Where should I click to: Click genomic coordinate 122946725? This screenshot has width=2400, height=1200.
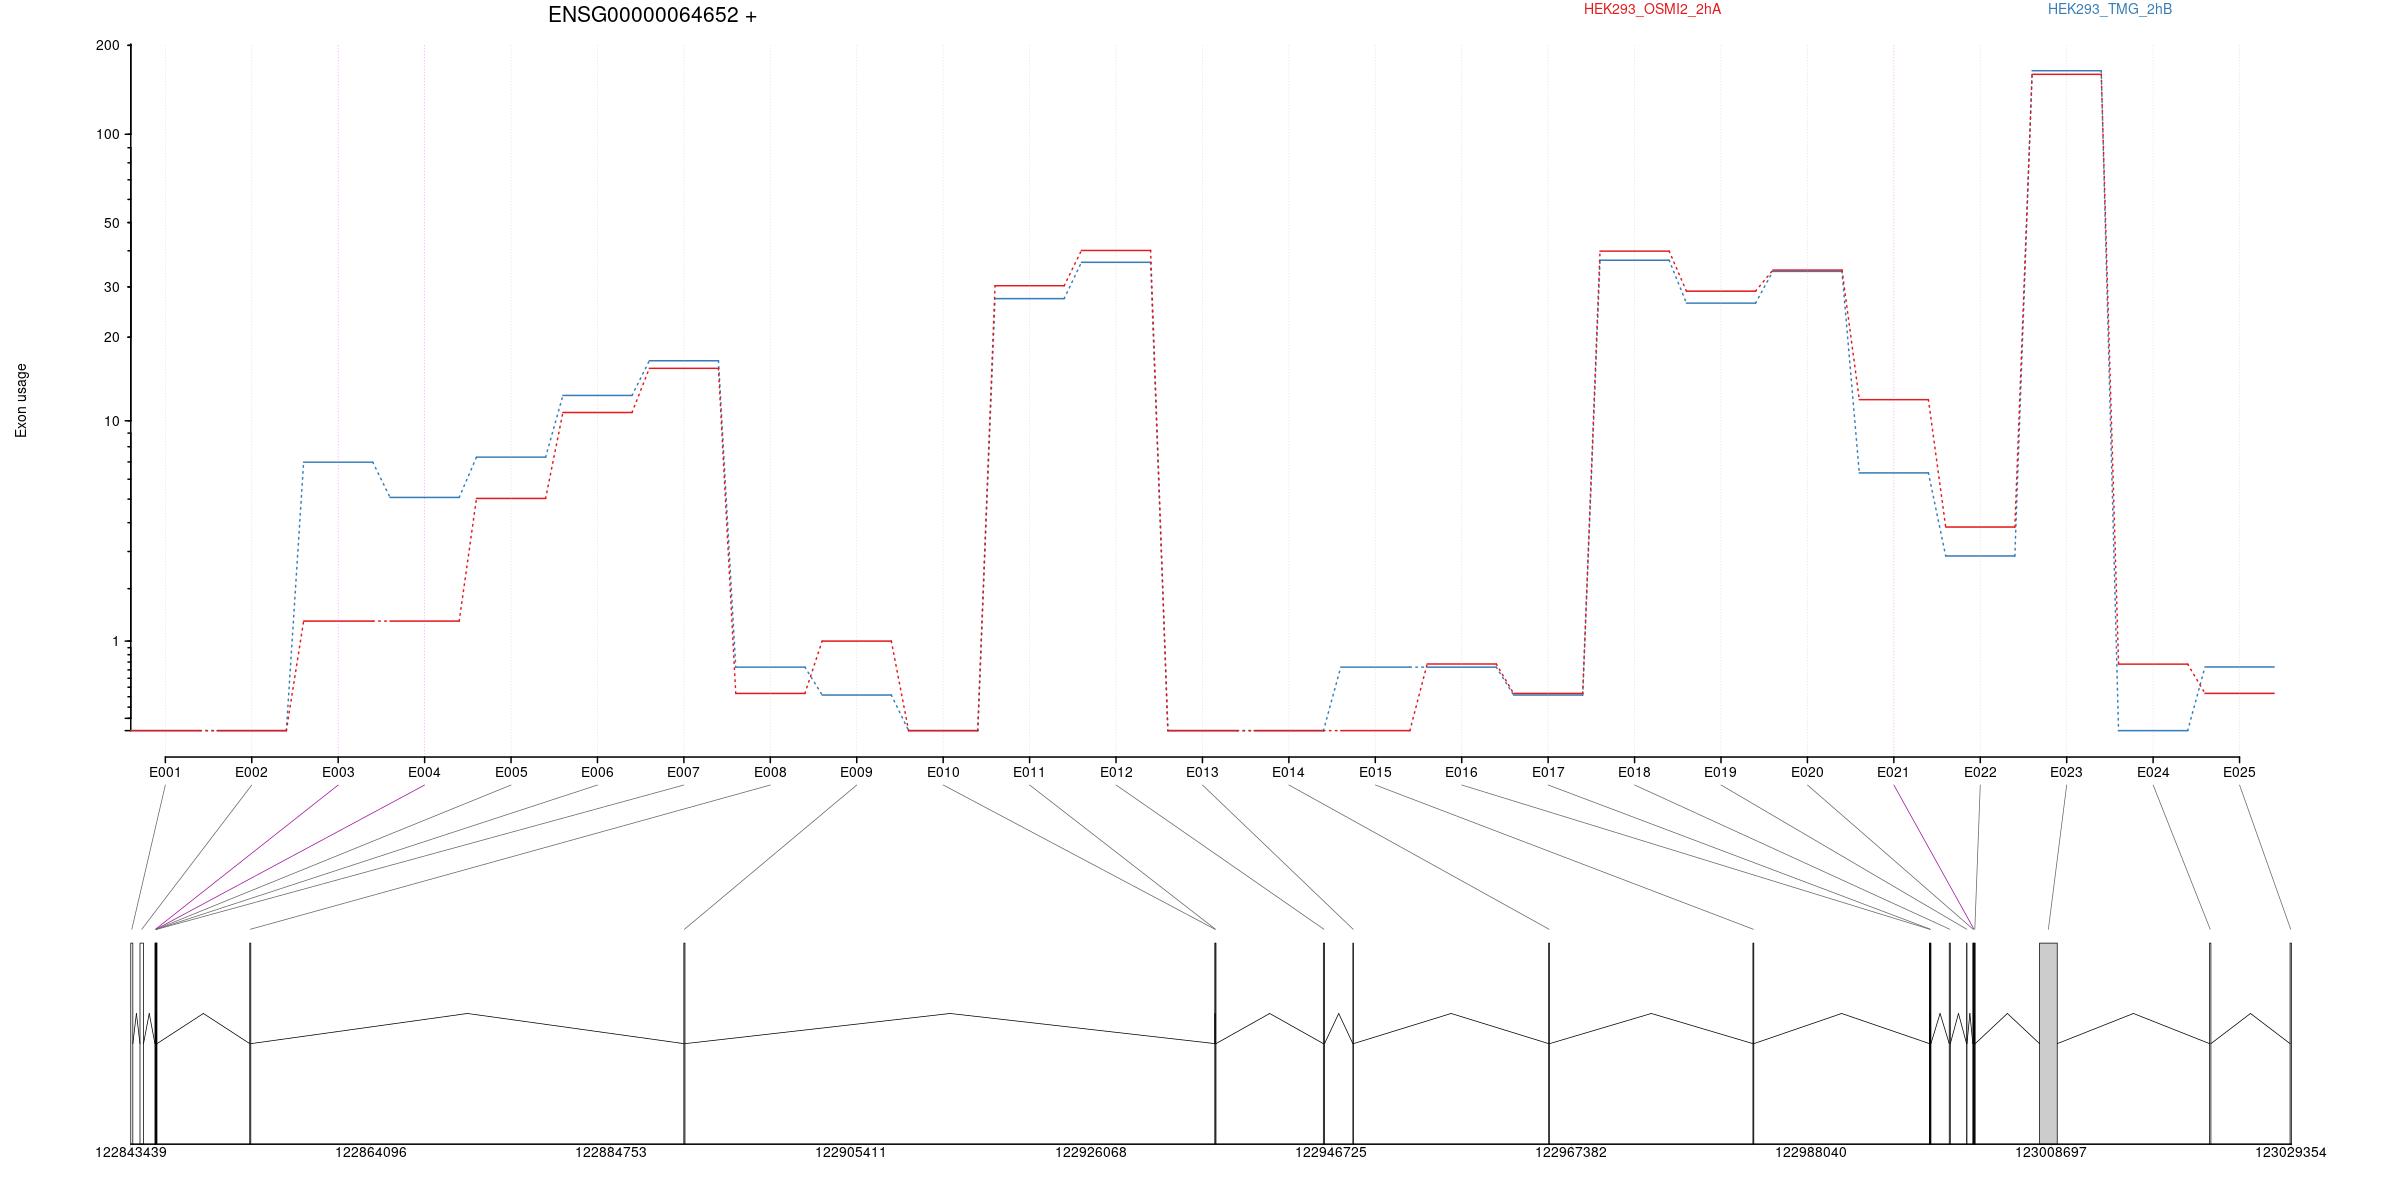click(1331, 1152)
